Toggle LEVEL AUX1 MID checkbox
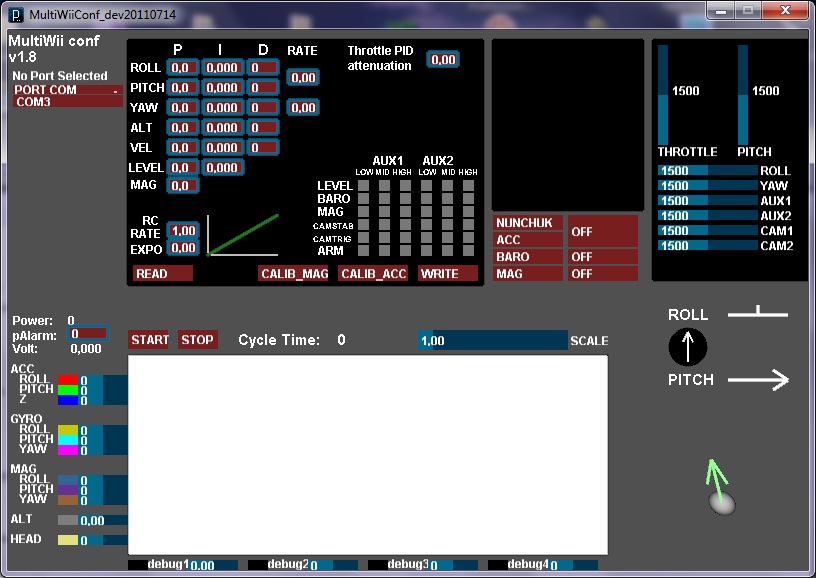 click(x=384, y=185)
